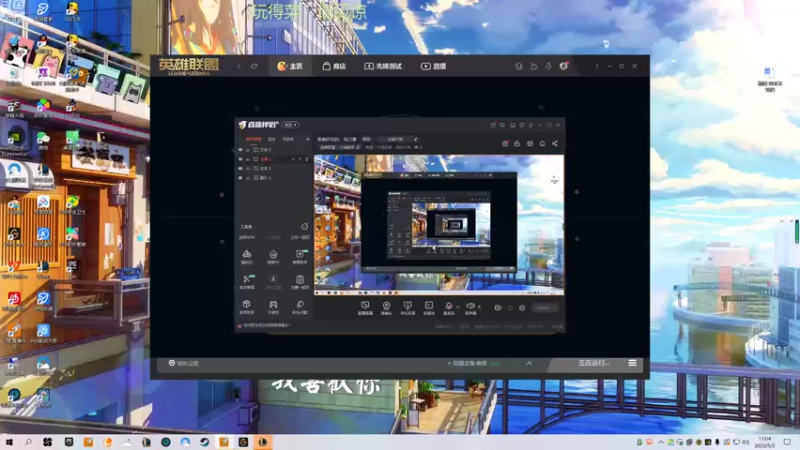Screen dimensions: 800x450
Task: Click the third source icon in bottom bar
Action: 407,308
